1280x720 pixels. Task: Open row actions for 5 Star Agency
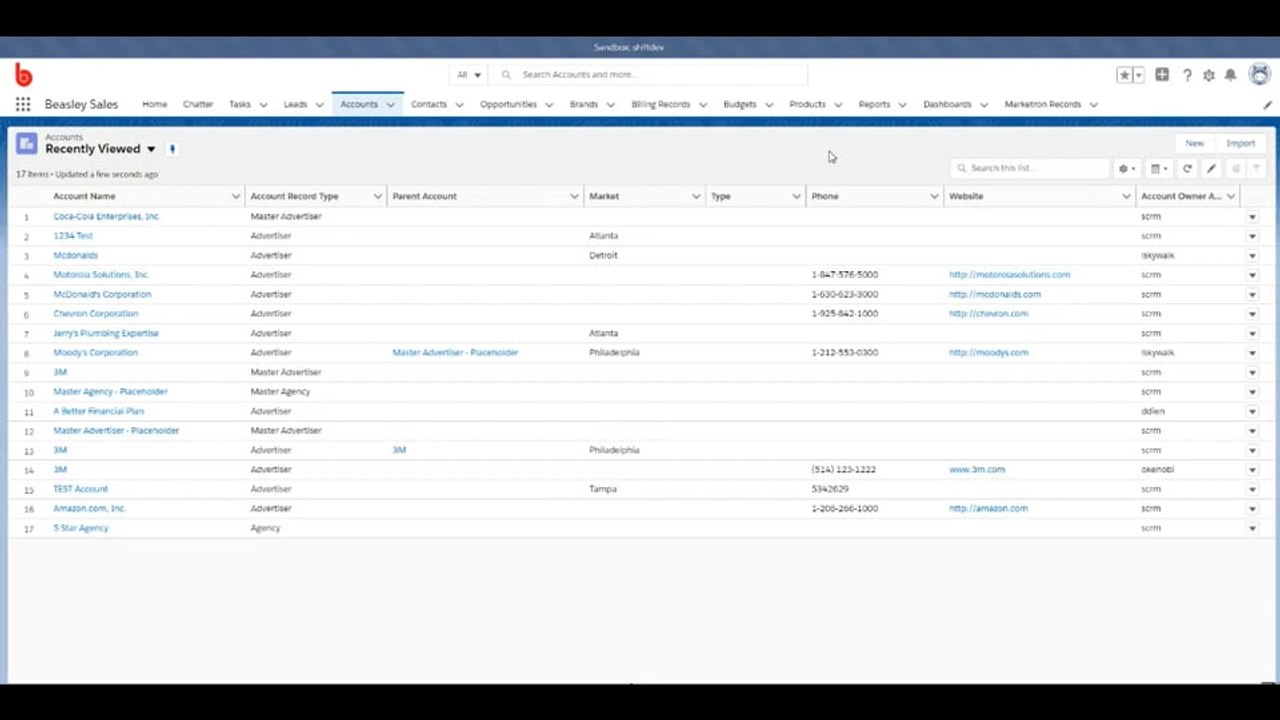point(1252,528)
